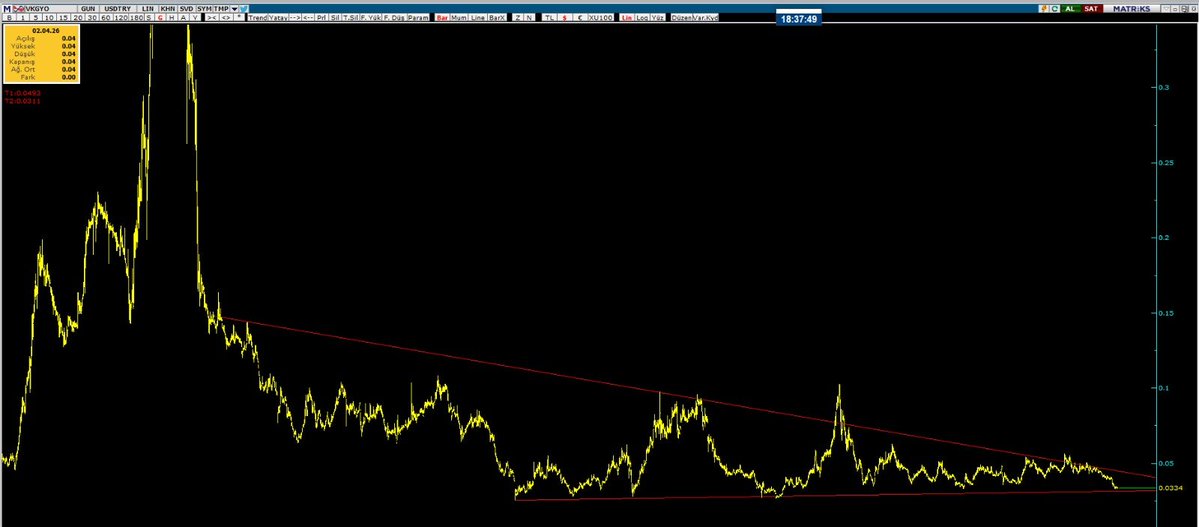Viewport: 1199px width, 527px height.
Task: Switch chart type to Line
Action: tap(477, 17)
